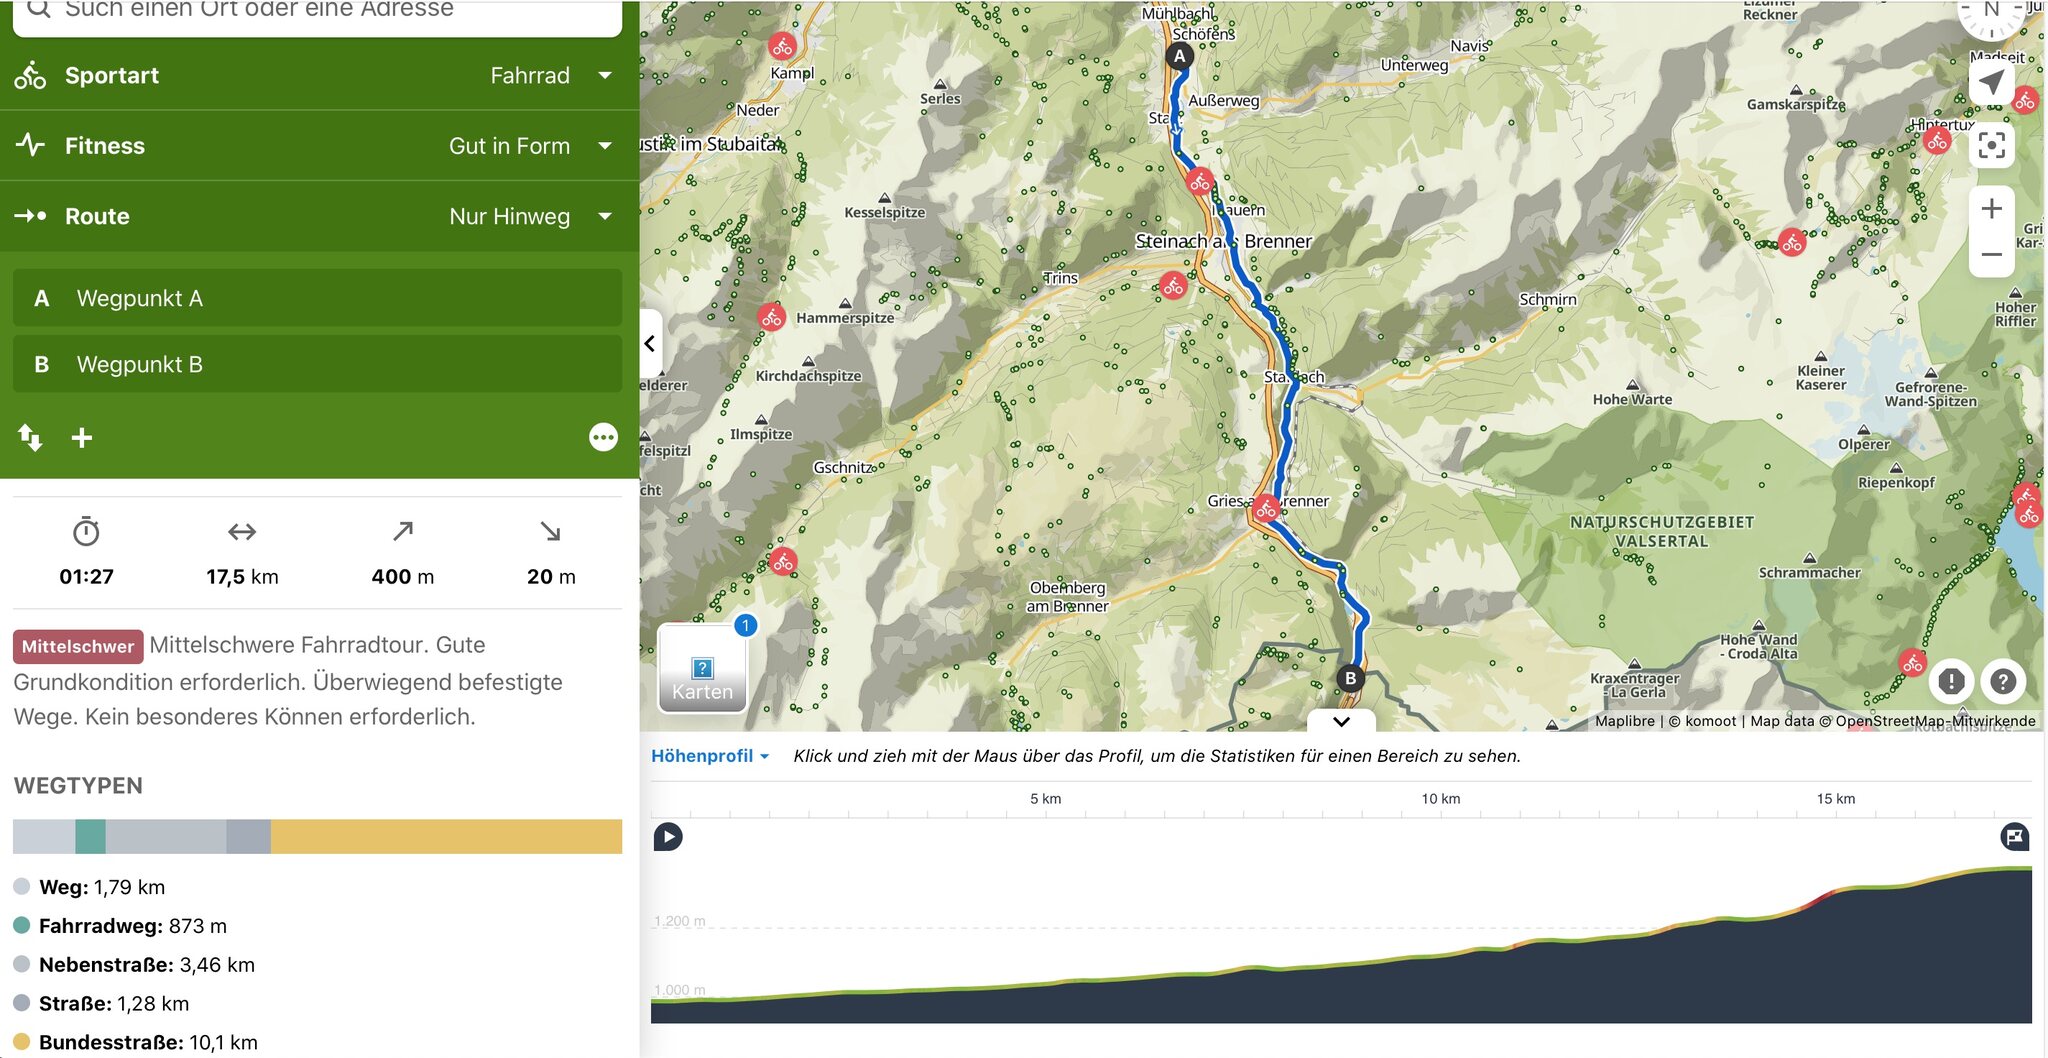Click the locate me arrow icon
The image size is (2048, 1058).
point(1991,83)
